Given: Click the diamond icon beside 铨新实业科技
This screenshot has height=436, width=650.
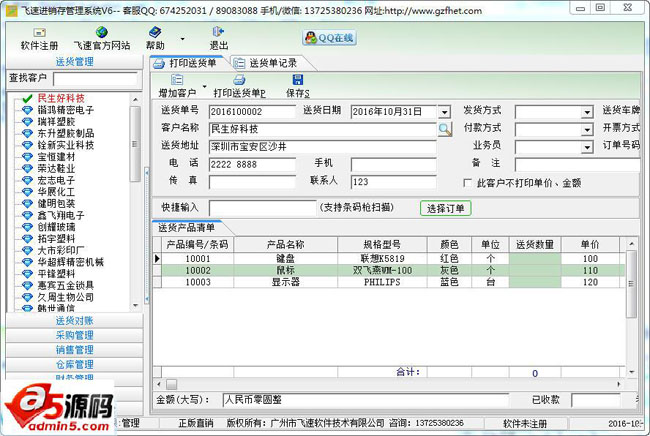Looking at the screenshot, I should coord(27,145).
